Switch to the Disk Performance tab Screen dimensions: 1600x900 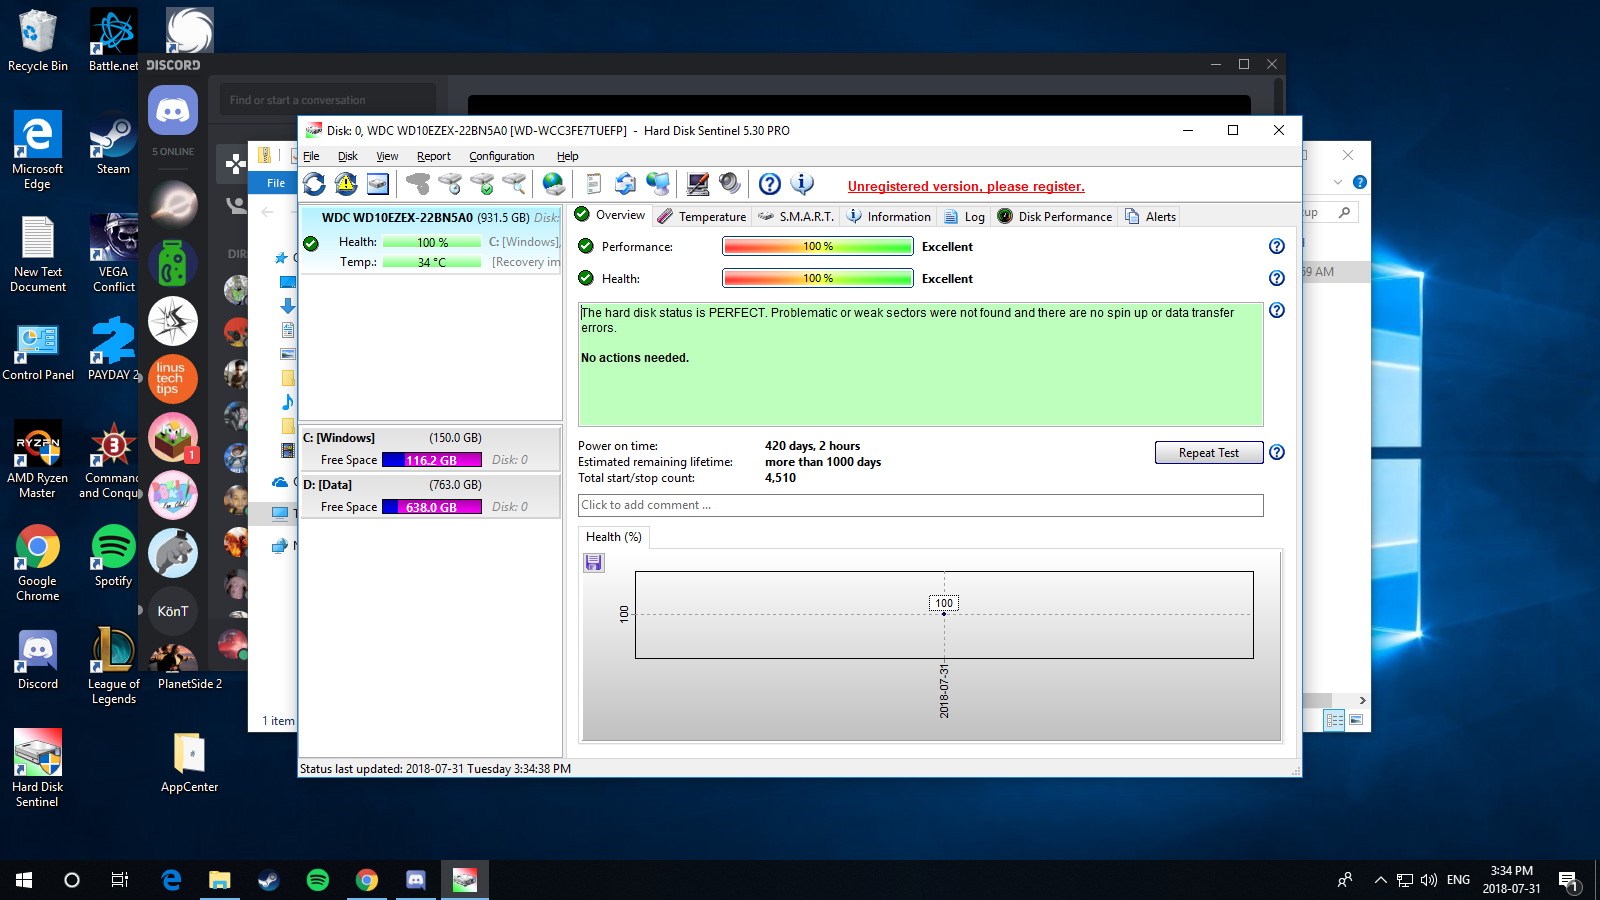tap(1054, 216)
